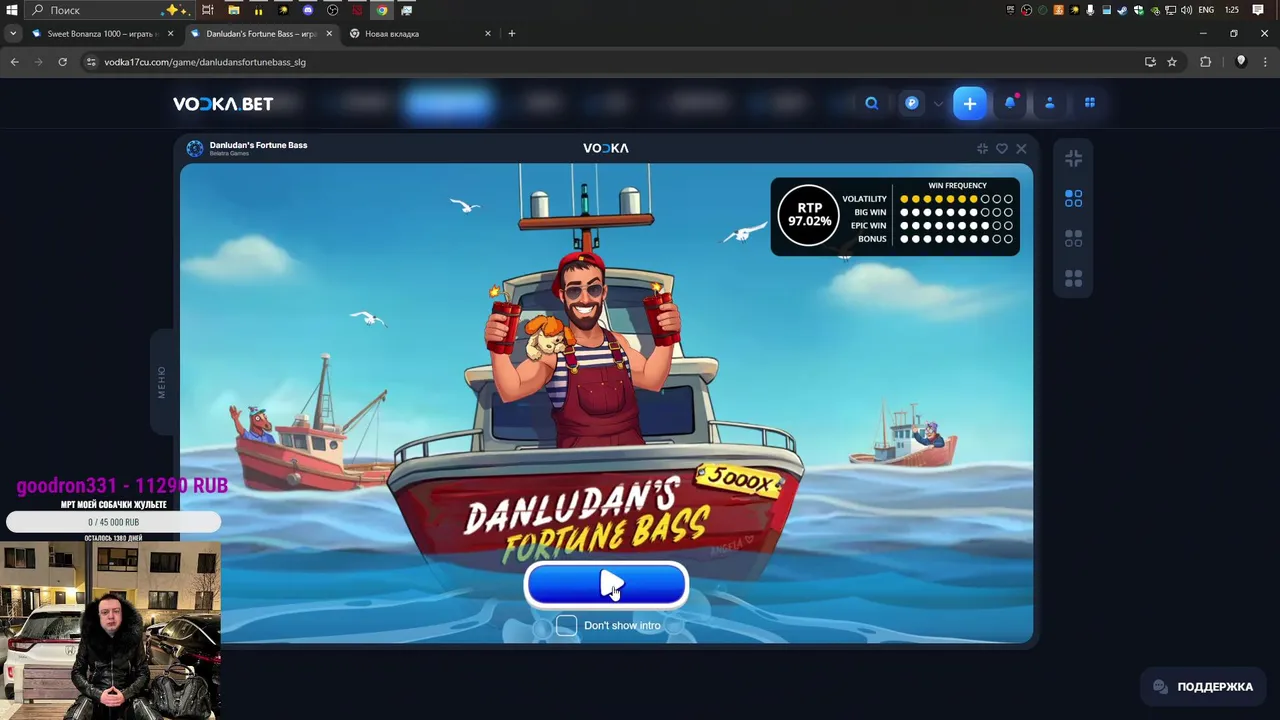Click the RTP 97.02% badge
Viewport: 1280px width, 720px height.
point(809,215)
